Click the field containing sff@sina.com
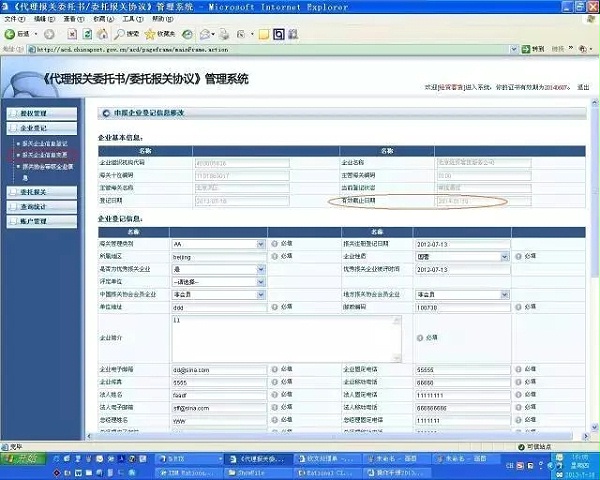This screenshot has height=480, width=600. click(x=219, y=408)
